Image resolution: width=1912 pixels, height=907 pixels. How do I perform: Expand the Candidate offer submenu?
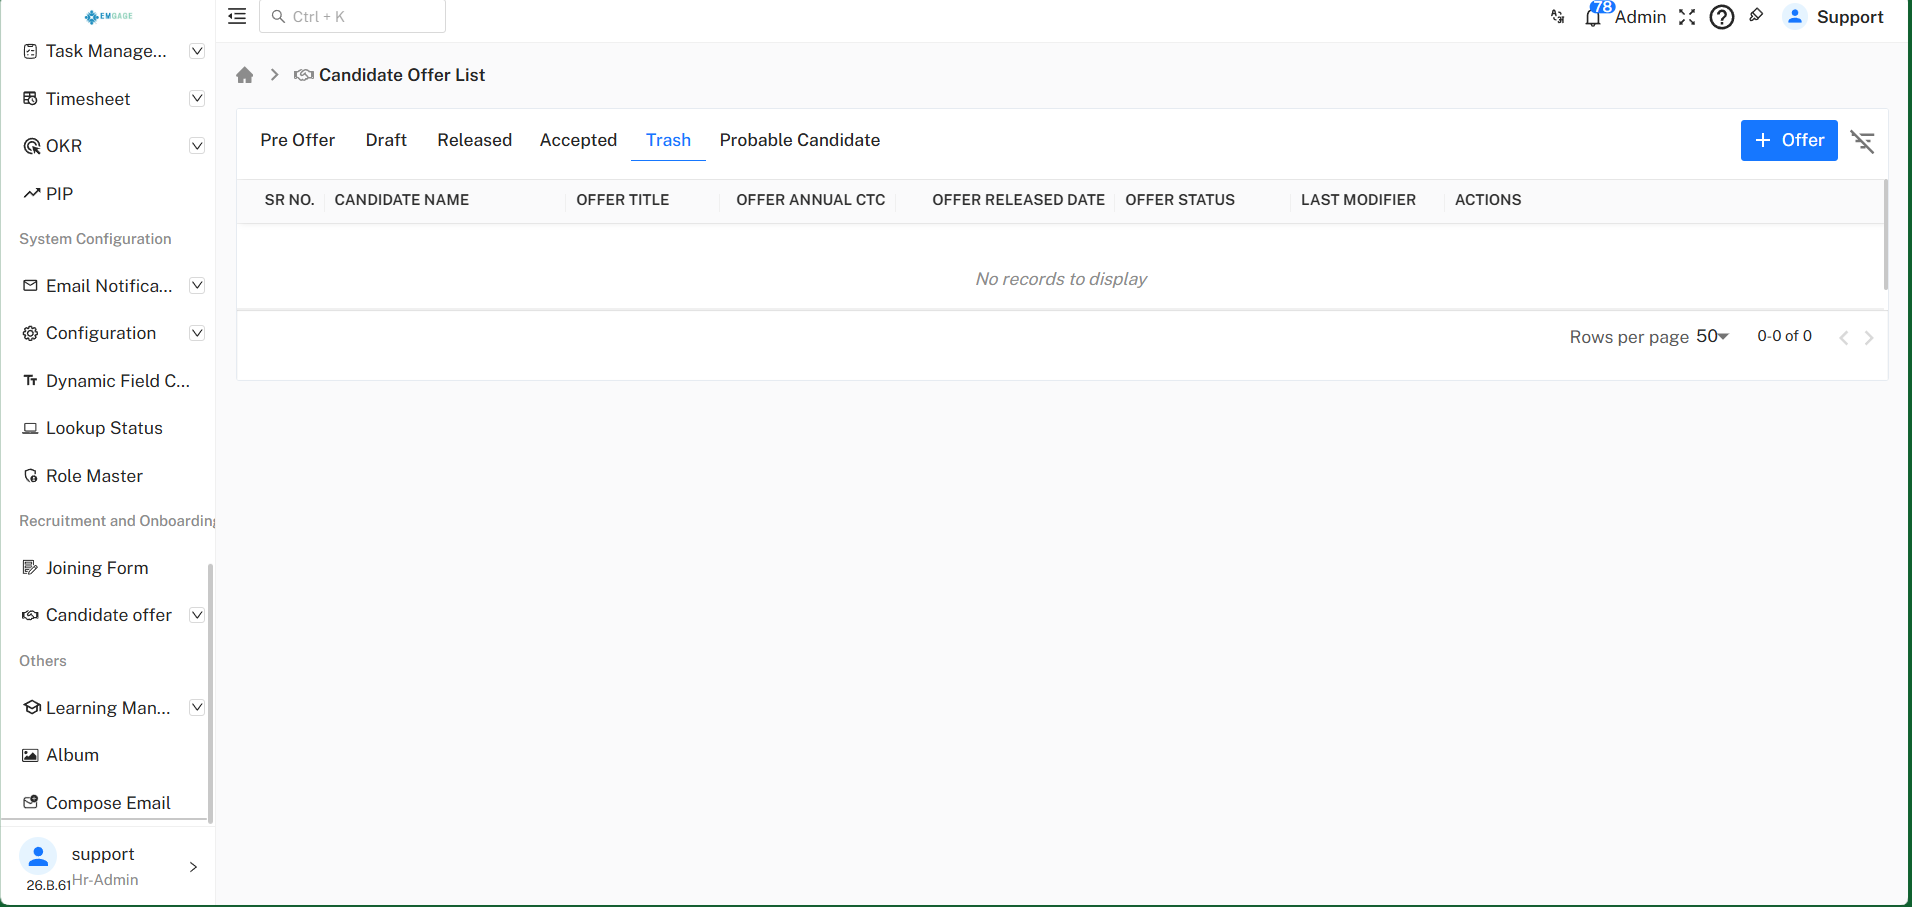pyautogui.click(x=197, y=615)
